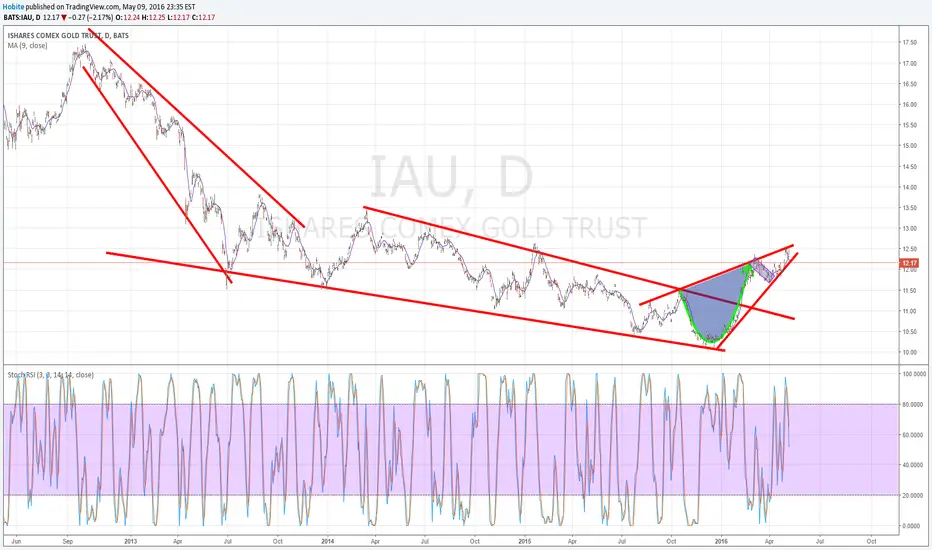Click the 17.50 price axis label
The width and height of the screenshot is (932, 550).
pyautogui.click(x=909, y=42)
